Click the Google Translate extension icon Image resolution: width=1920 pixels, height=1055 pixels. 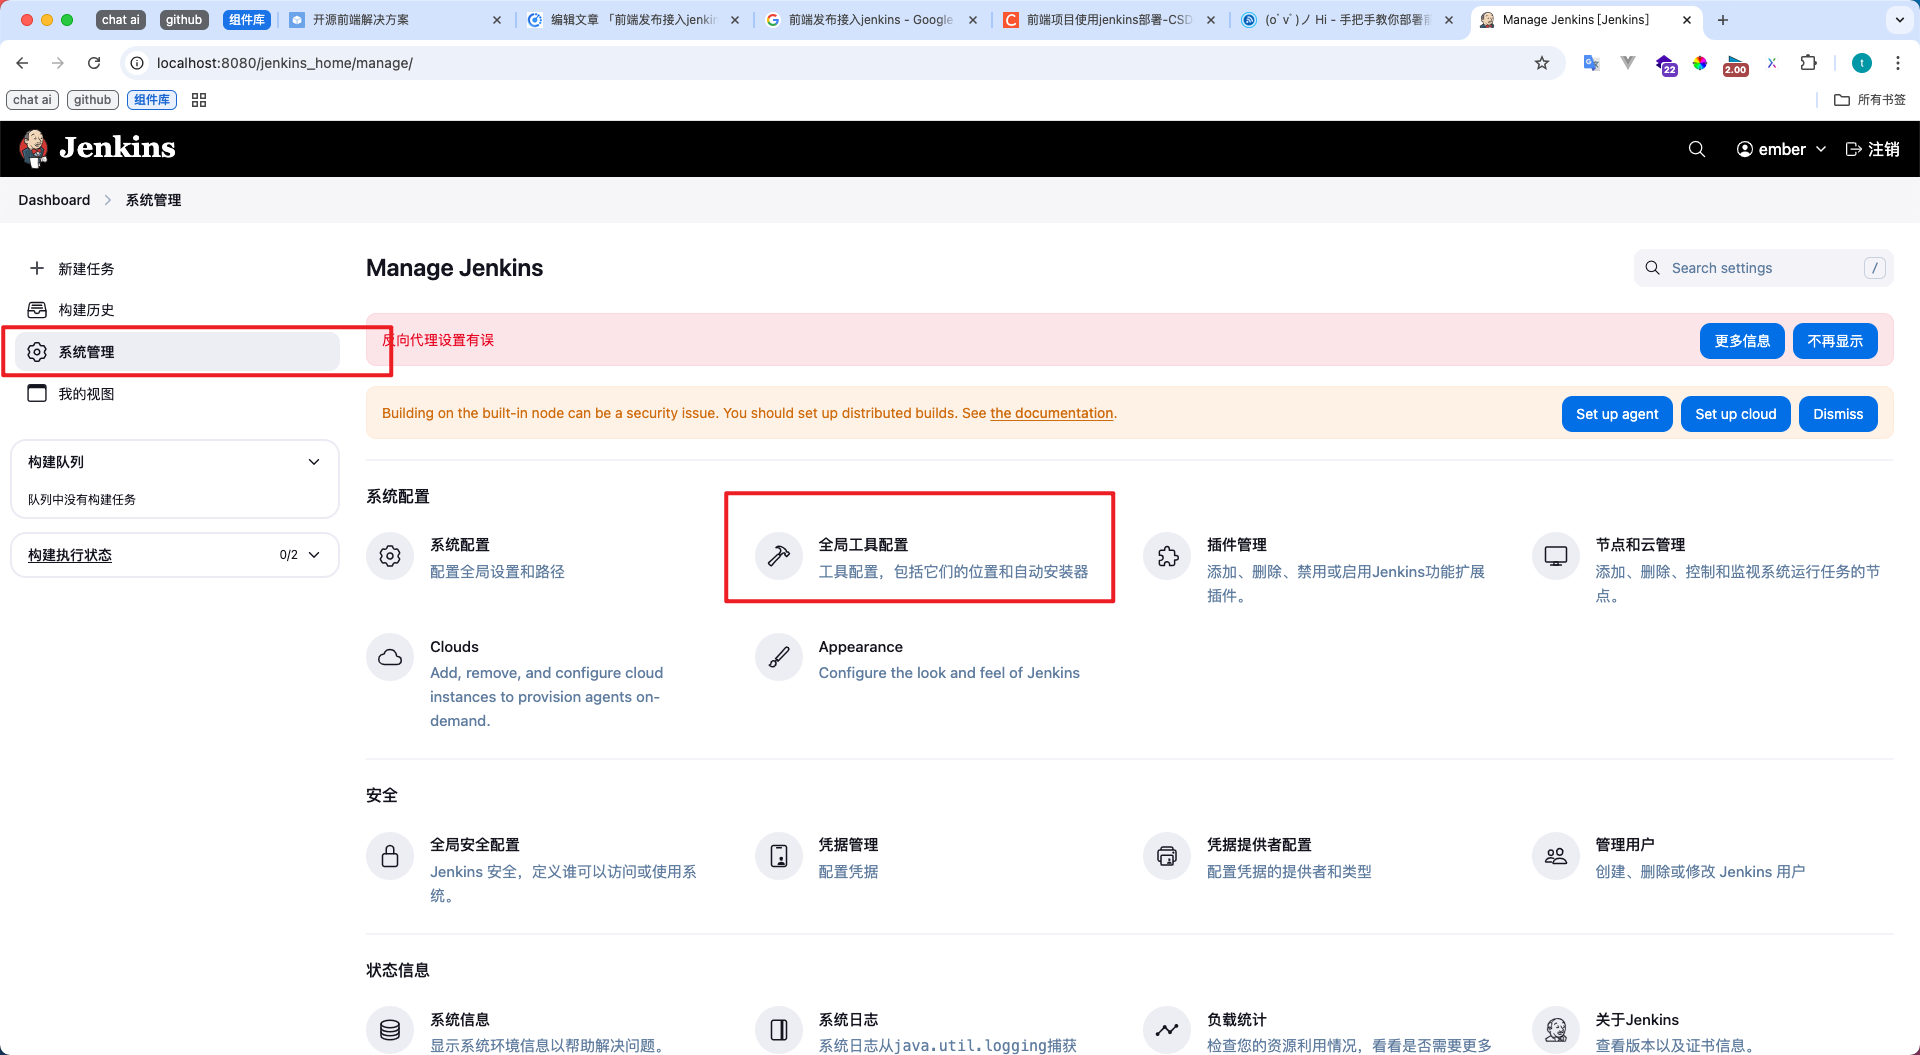pos(1591,63)
